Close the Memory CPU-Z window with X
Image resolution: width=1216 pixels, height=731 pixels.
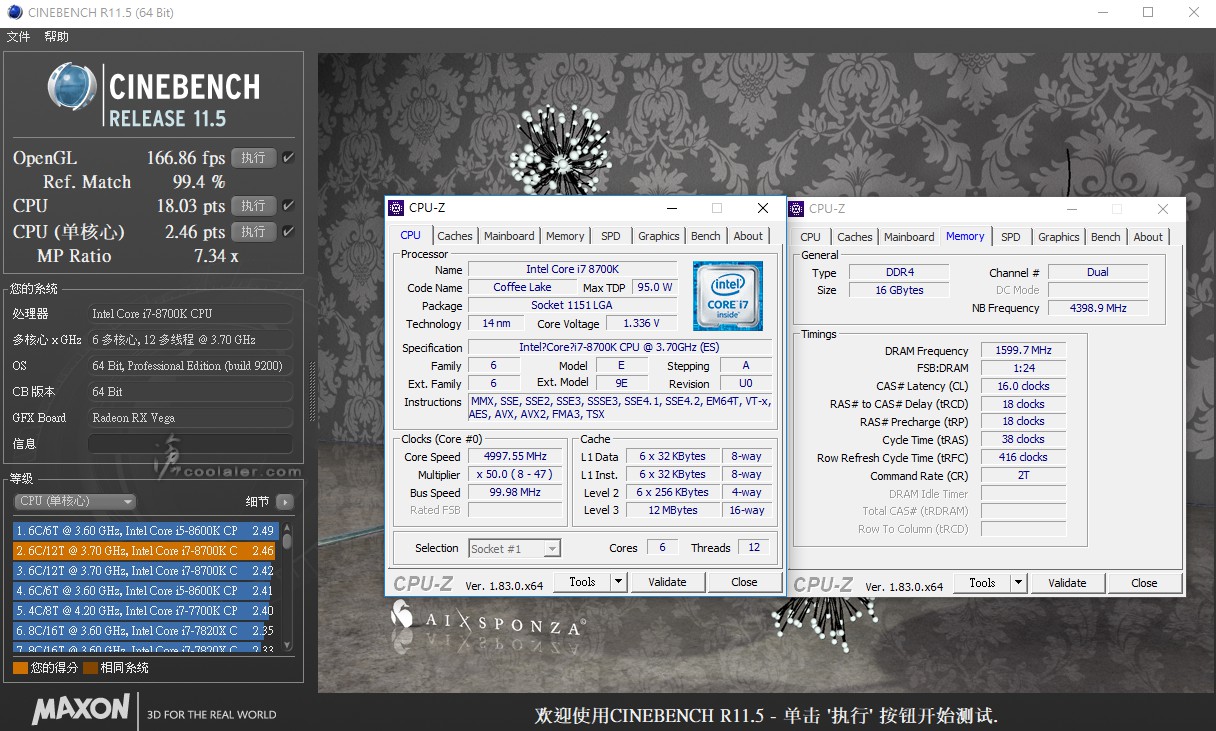pyautogui.click(x=1163, y=209)
